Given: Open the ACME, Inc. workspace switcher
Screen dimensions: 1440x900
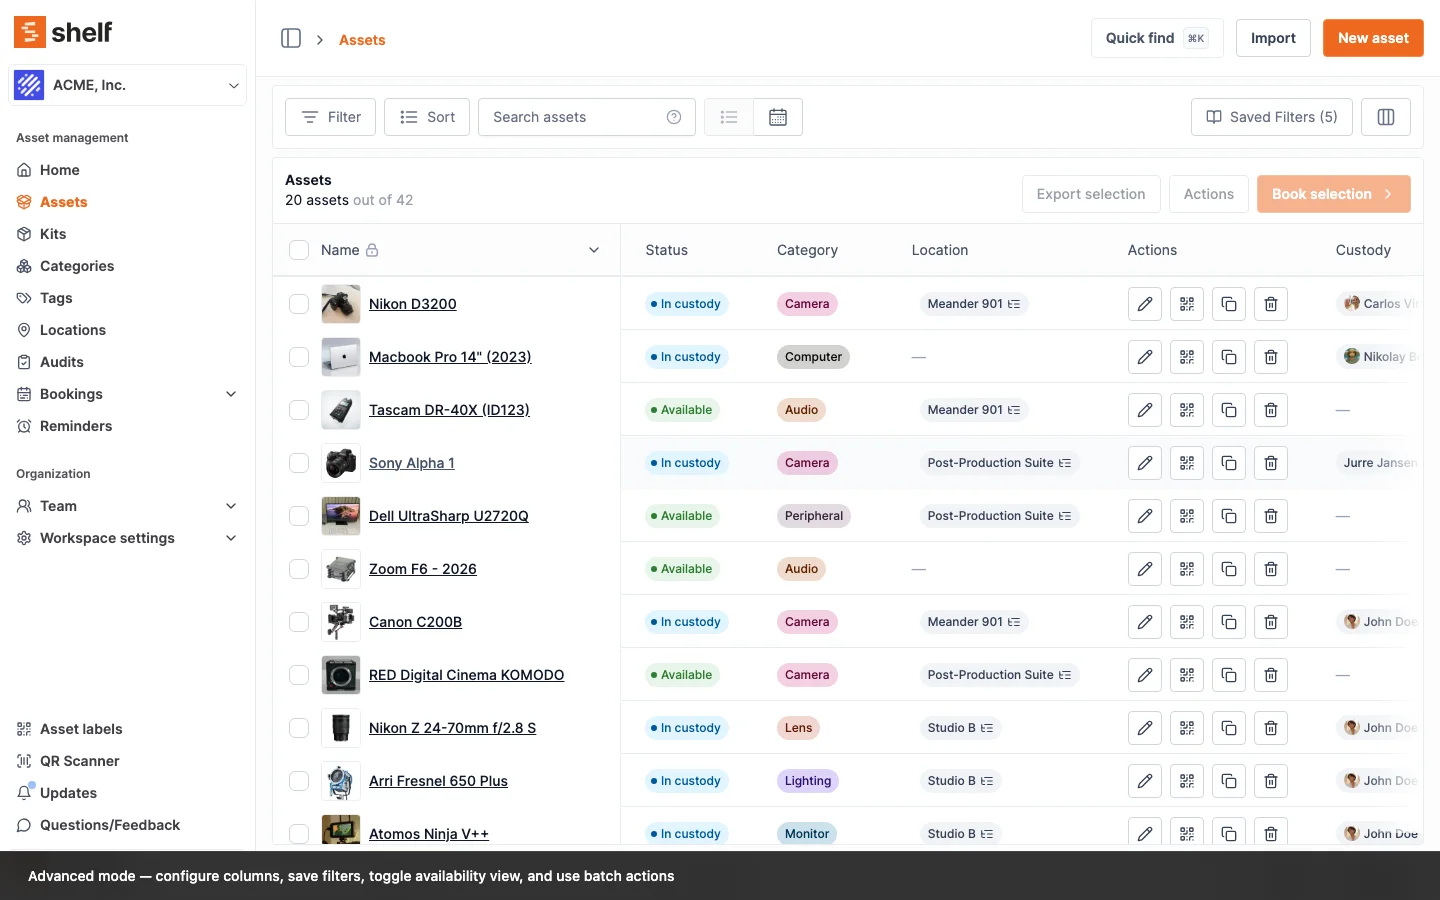Looking at the screenshot, I should tap(127, 85).
